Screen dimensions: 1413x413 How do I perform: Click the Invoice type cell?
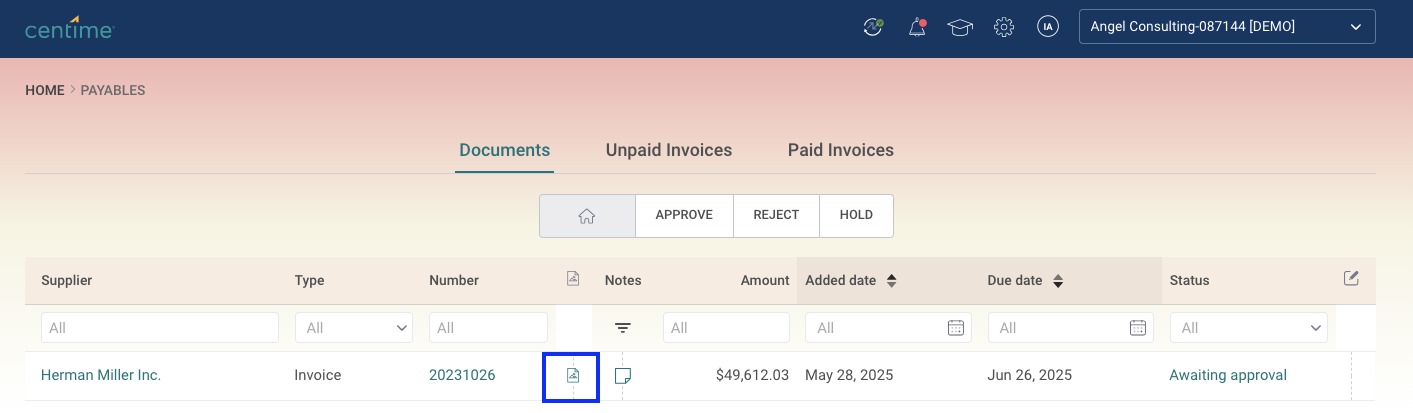pyautogui.click(x=318, y=376)
